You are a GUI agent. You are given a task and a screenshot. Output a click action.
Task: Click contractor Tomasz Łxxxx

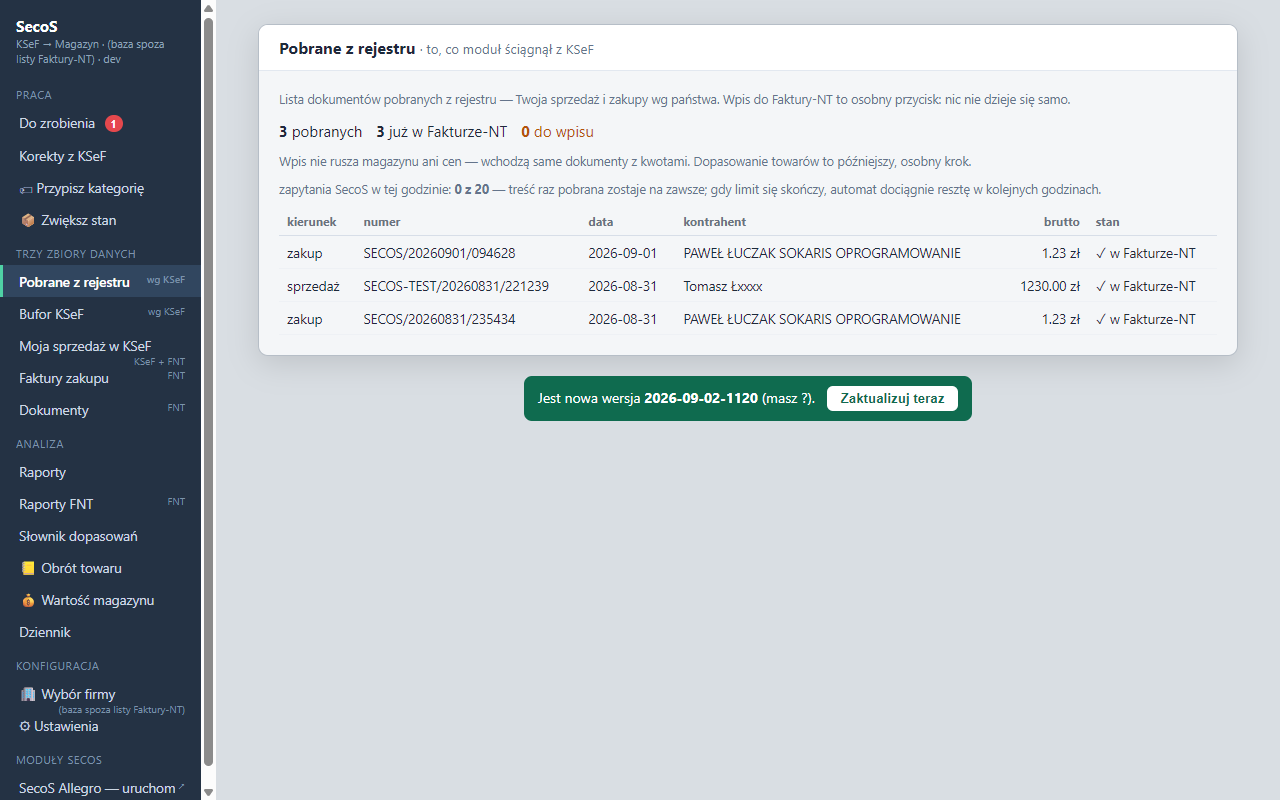723,286
